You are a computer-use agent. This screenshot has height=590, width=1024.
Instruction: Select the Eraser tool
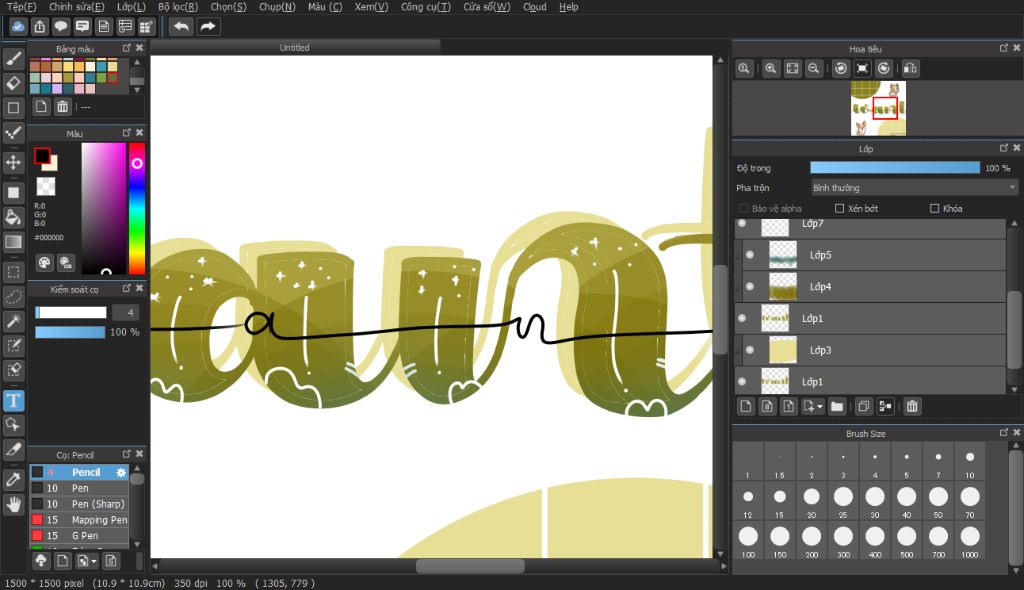(x=13, y=83)
